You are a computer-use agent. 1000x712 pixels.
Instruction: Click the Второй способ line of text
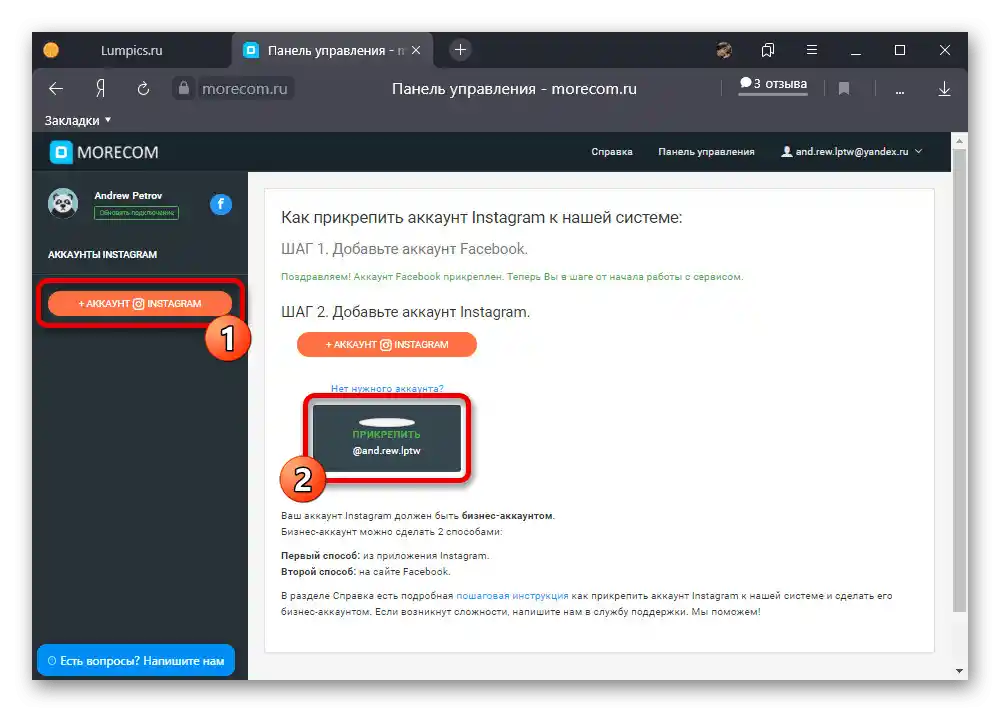(365, 572)
